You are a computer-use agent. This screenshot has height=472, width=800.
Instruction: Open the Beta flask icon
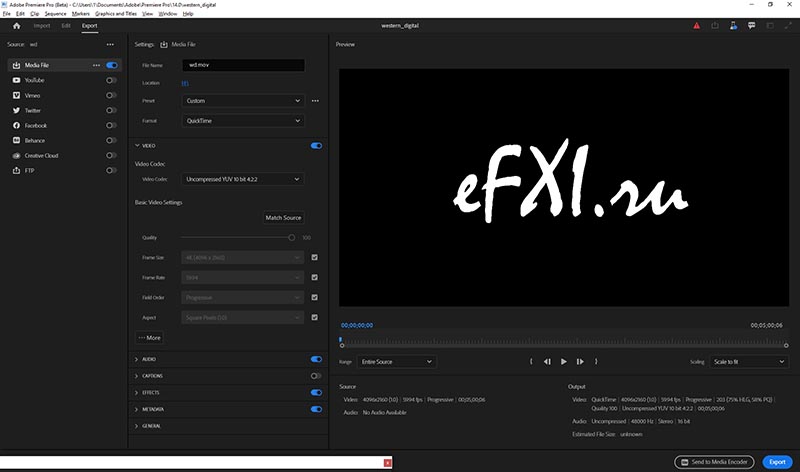(733, 26)
